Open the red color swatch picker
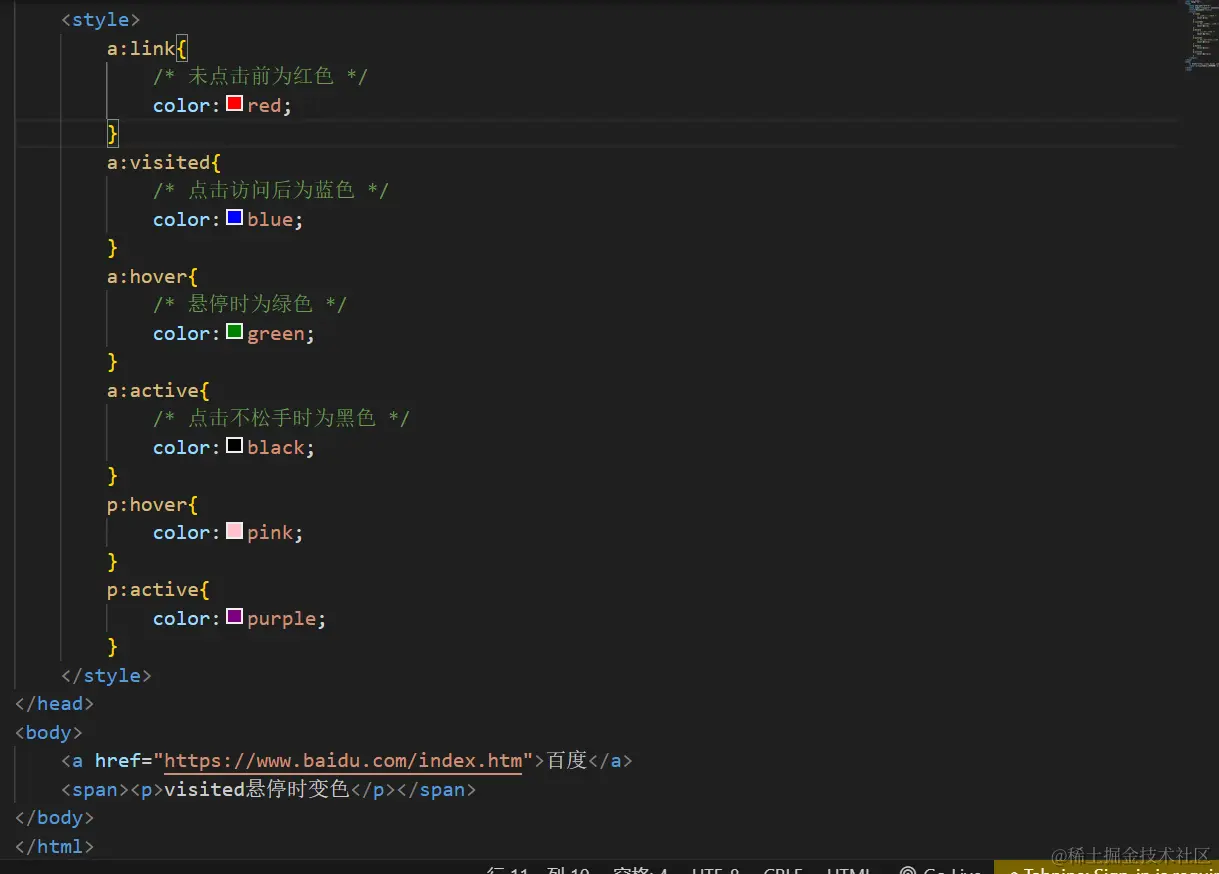 pos(235,104)
